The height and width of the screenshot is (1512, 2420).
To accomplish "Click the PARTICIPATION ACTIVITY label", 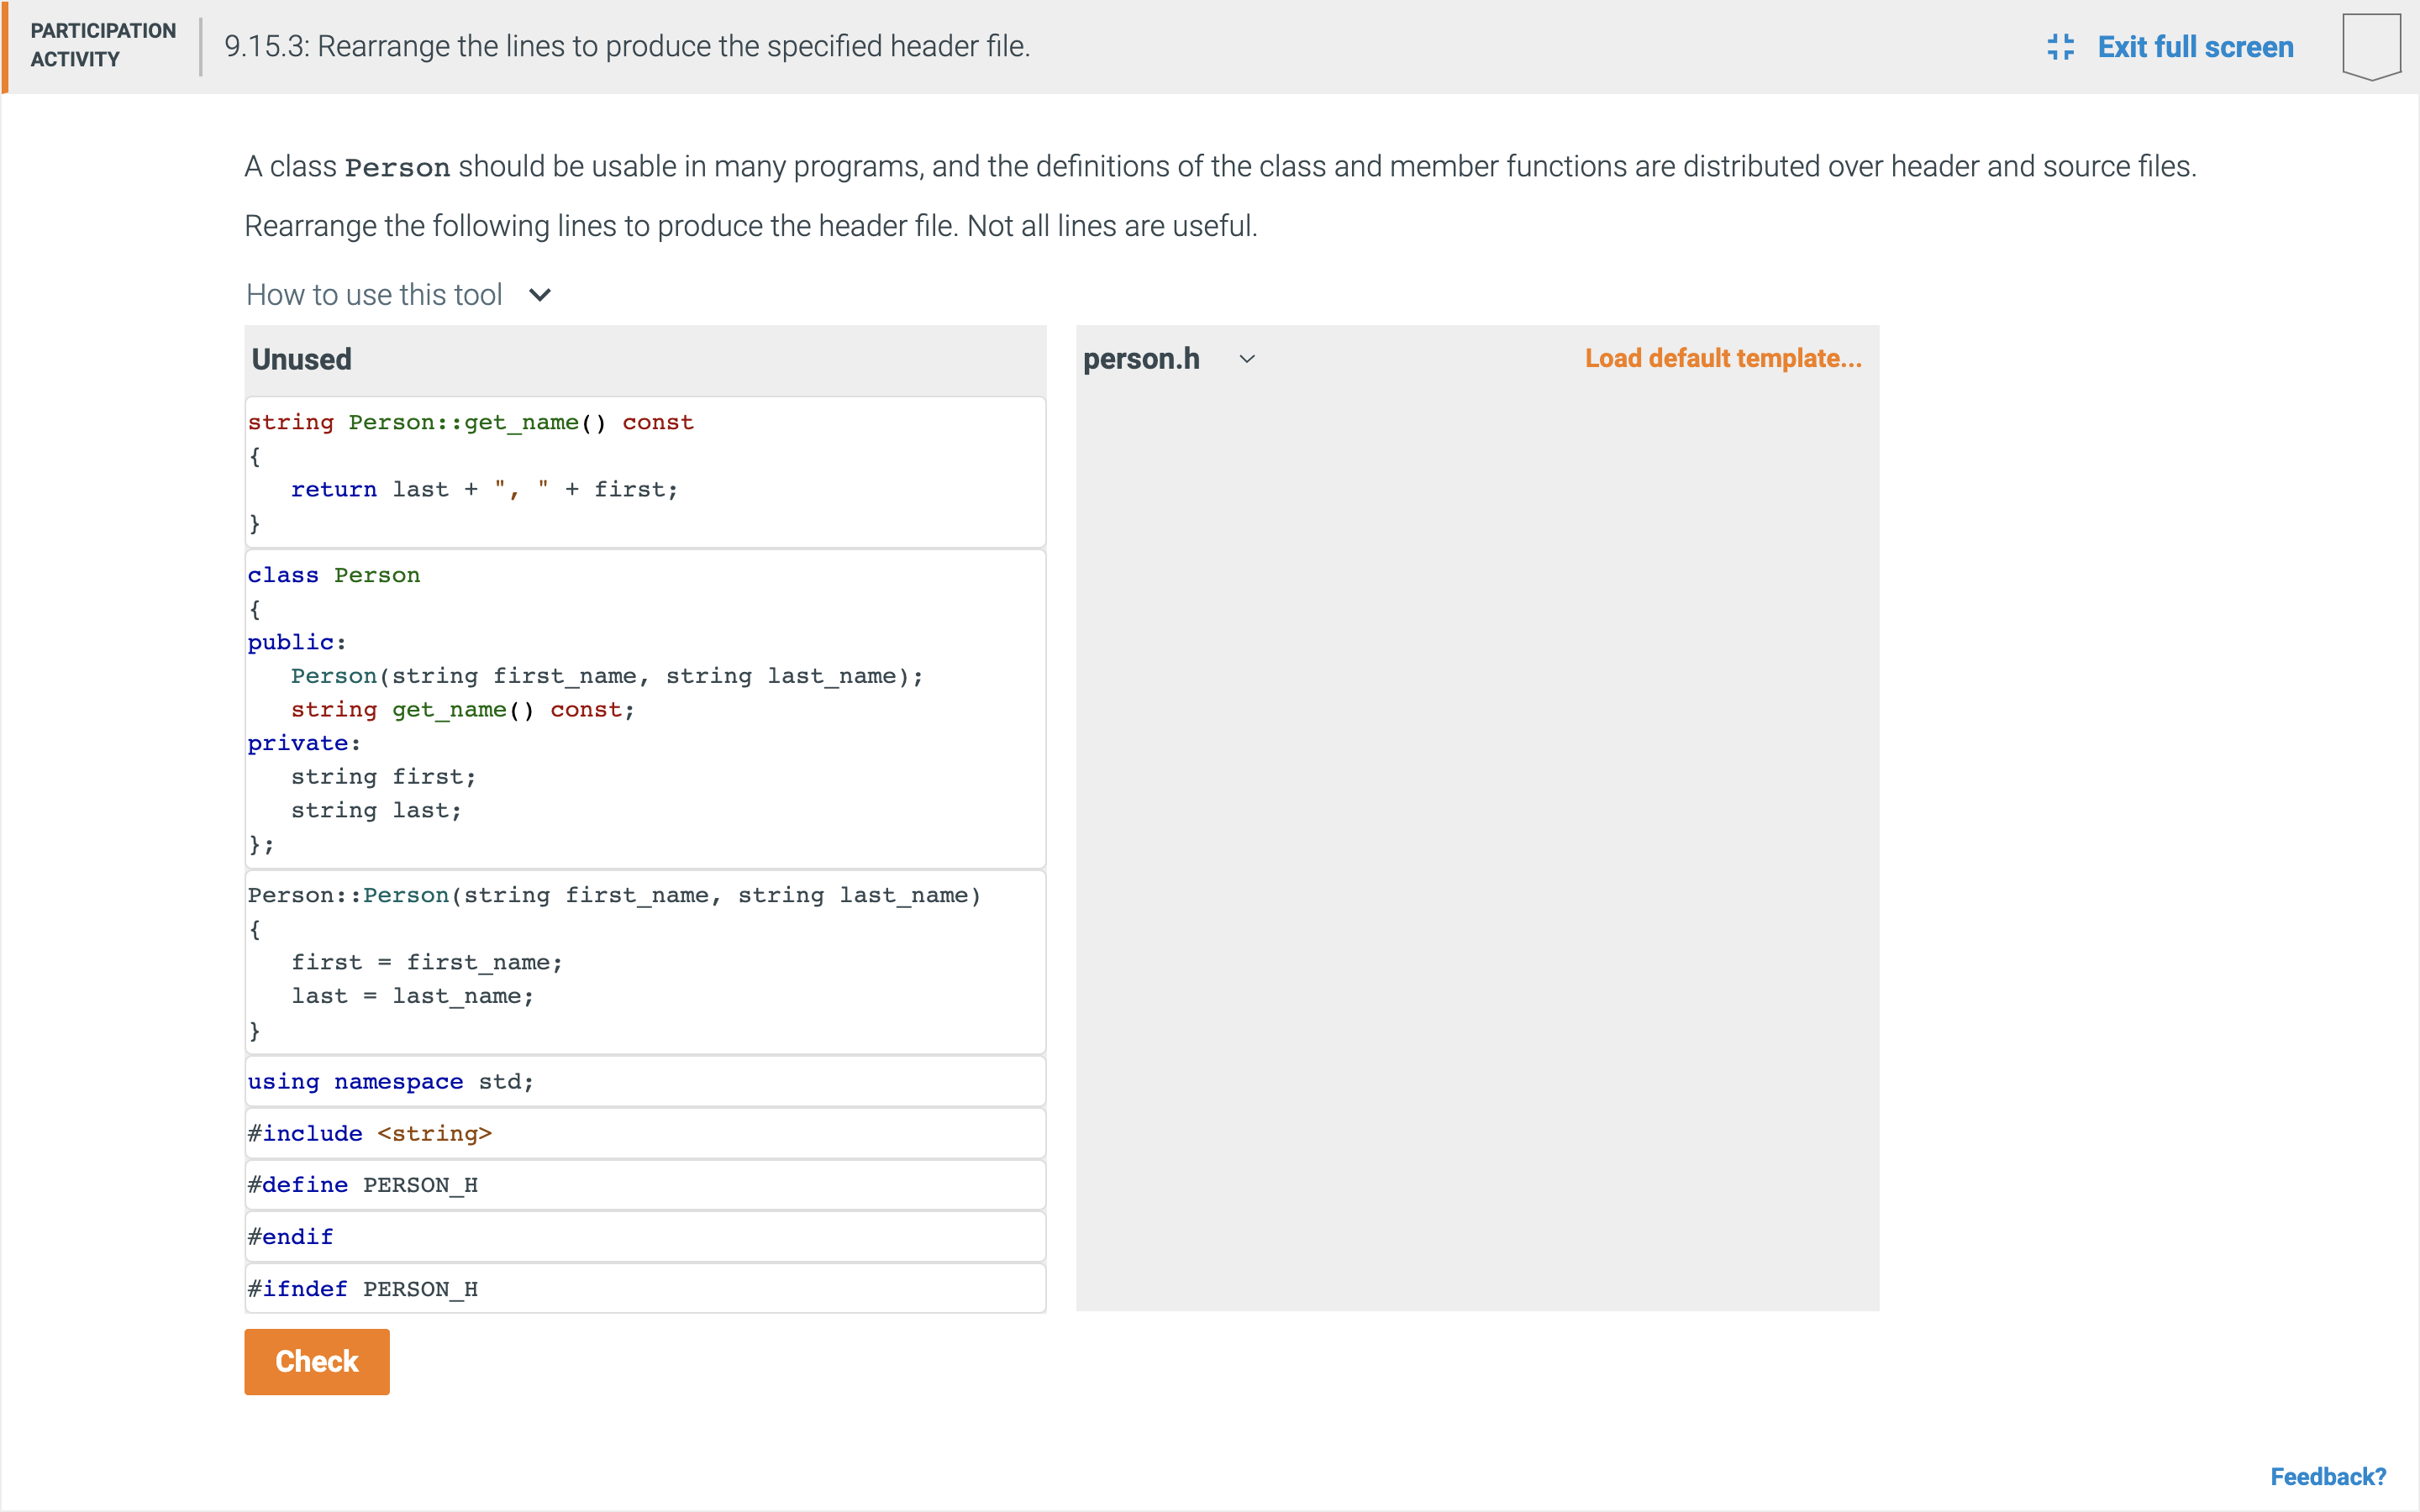I will [x=103, y=44].
